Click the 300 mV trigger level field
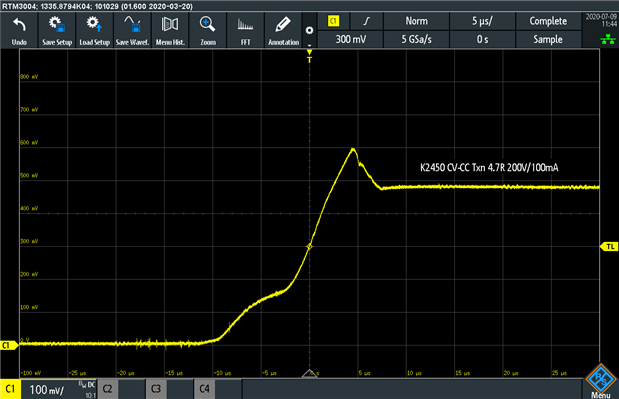The image size is (619, 399). coord(351,39)
